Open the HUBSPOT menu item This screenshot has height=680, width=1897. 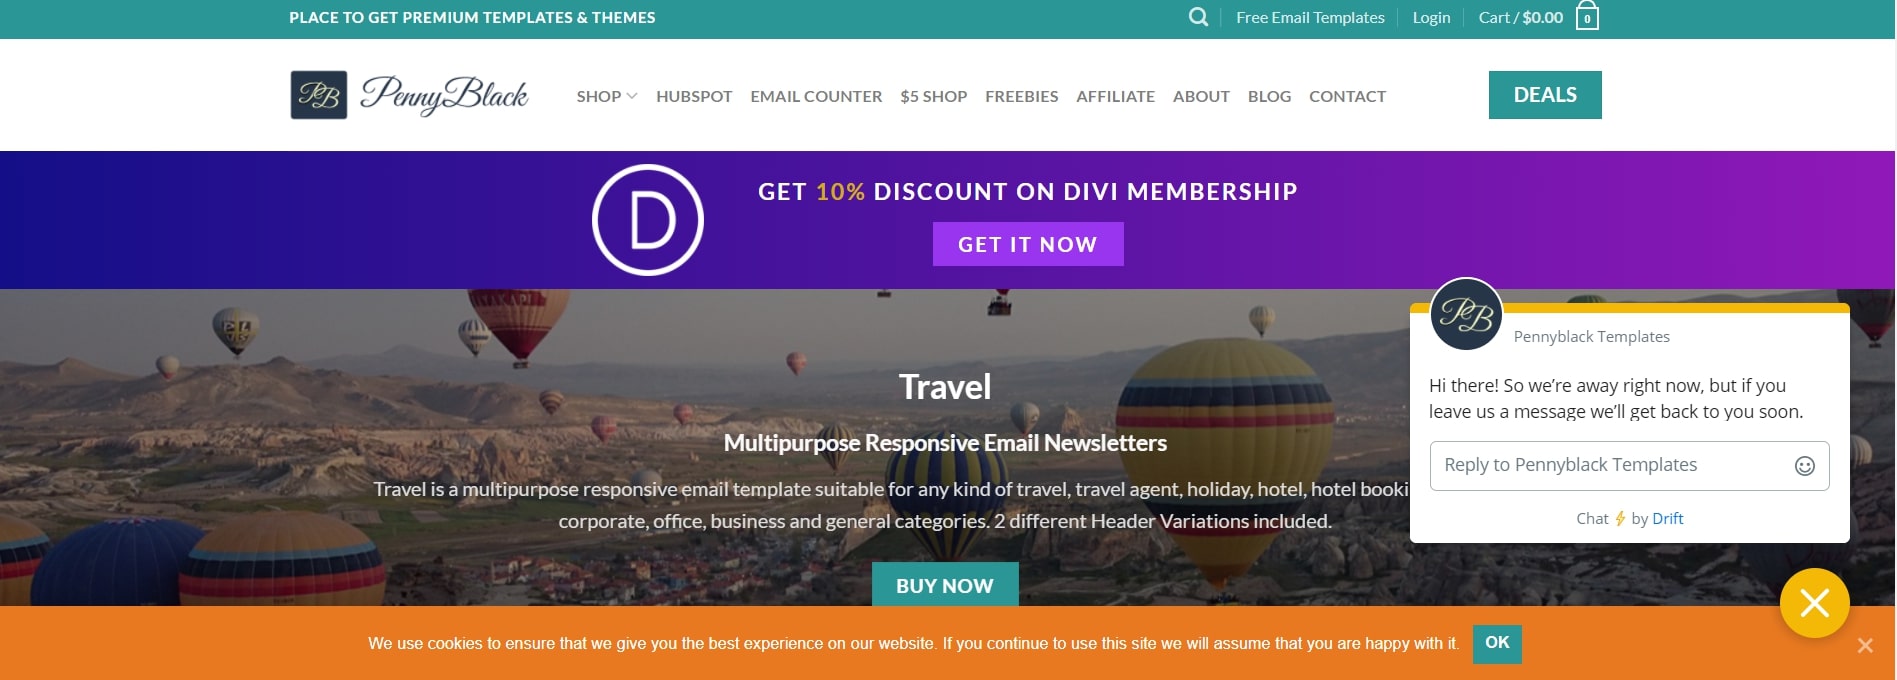(x=694, y=96)
